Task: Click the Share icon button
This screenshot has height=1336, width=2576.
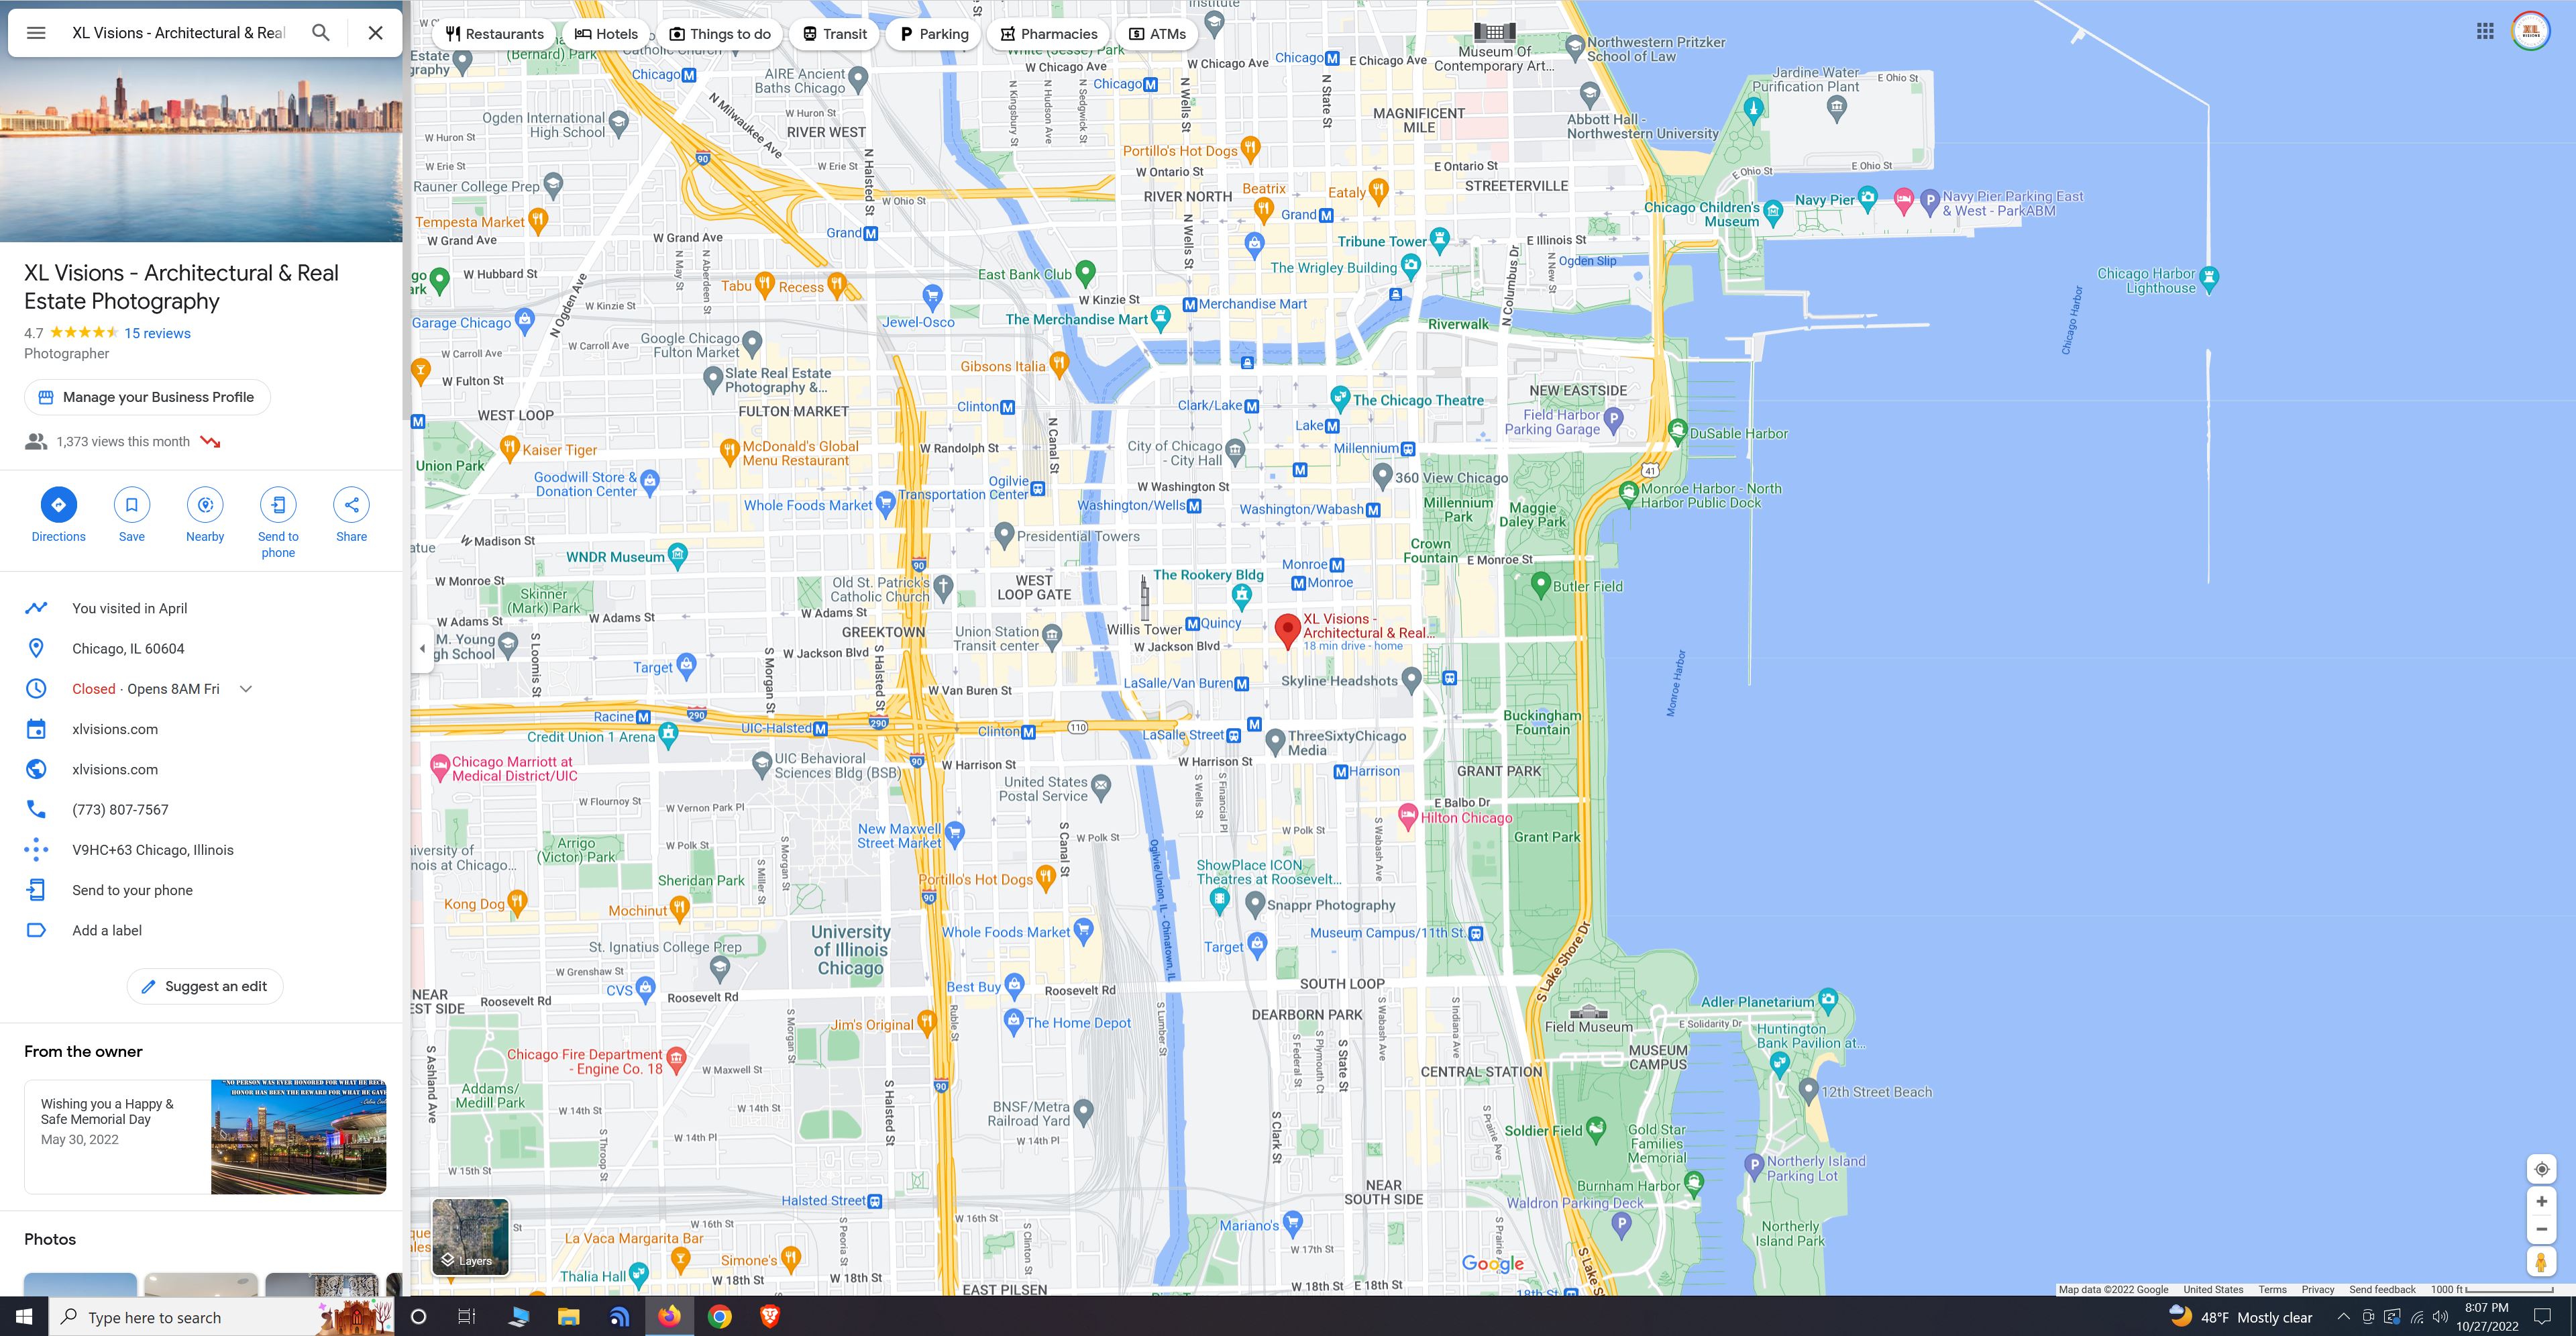Action: click(351, 505)
